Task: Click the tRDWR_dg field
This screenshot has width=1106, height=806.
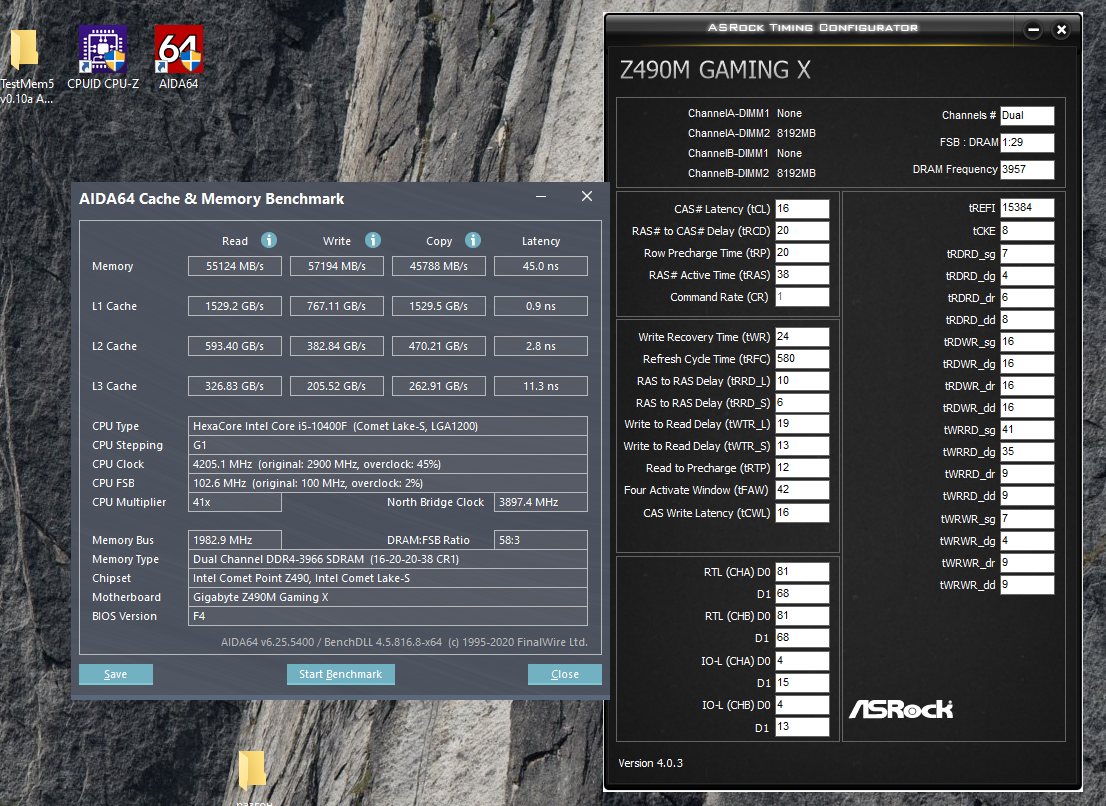Action: tap(1027, 364)
